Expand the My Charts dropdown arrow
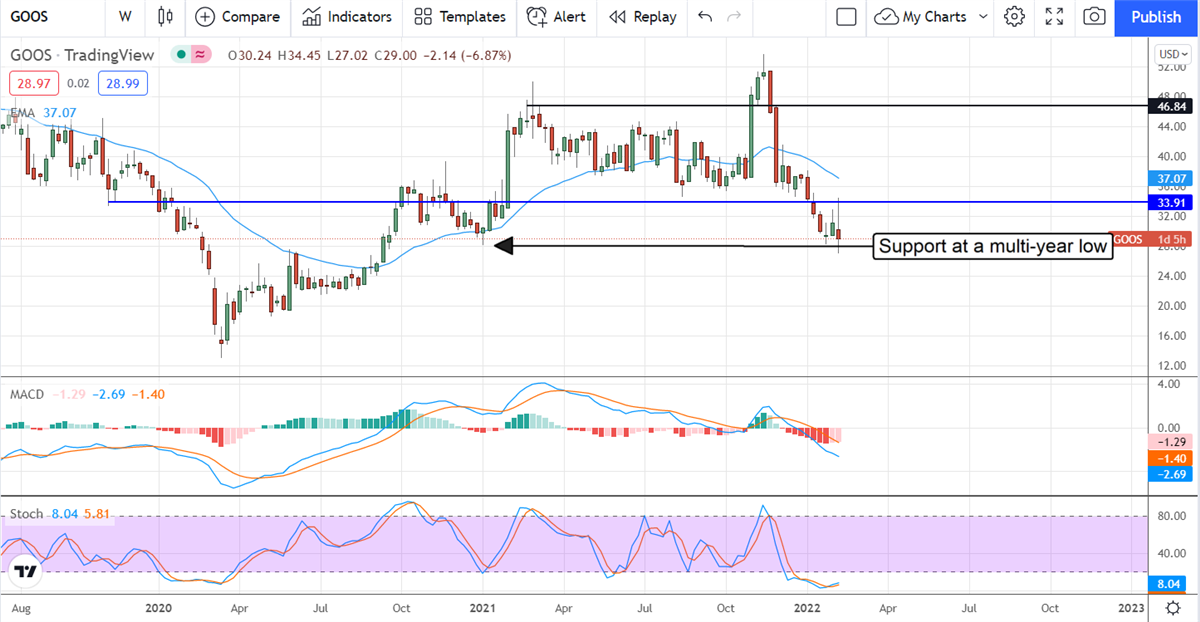The height and width of the screenshot is (622, 1200). click(x=983, y=17)
